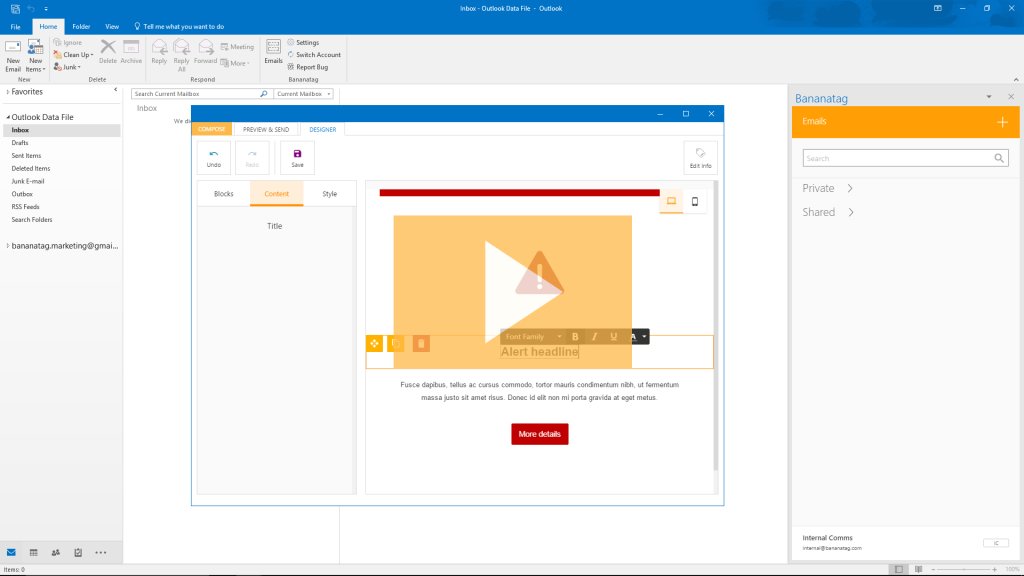Open the File menu tab
This screenshot has height=576, width=1024.
[x=16, y=27]
